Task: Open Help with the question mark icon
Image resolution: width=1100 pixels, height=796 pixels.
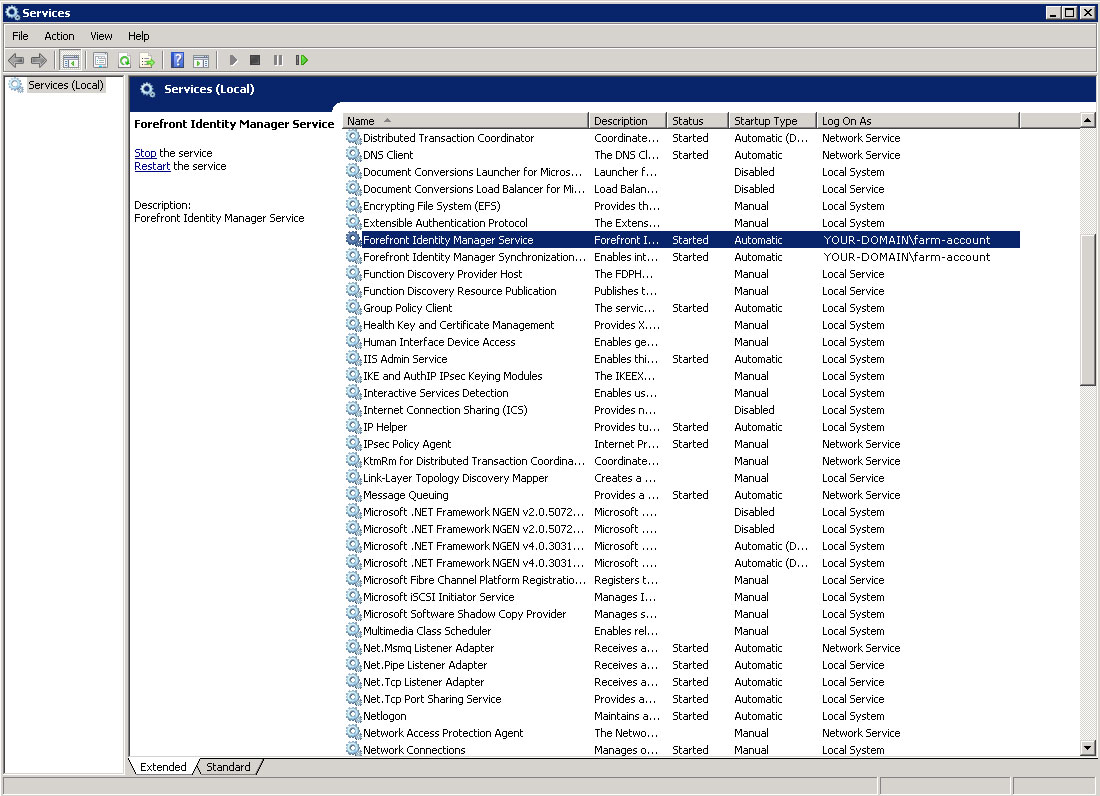Action: point(177,60)
